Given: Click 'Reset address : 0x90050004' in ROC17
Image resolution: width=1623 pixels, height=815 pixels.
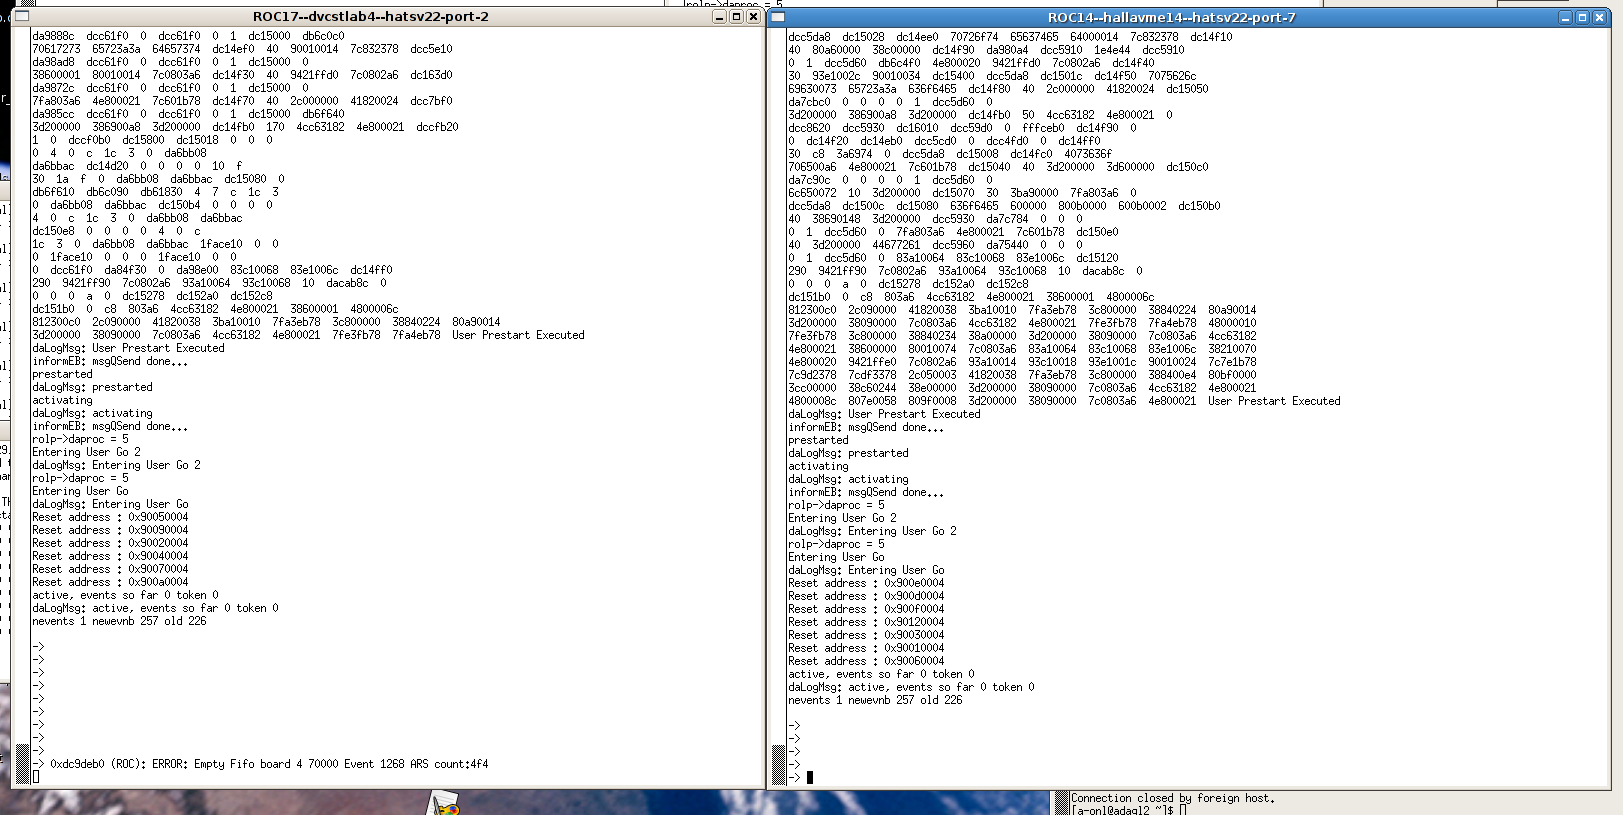Looking at the screenshot, I should click(x=110, y=517).
